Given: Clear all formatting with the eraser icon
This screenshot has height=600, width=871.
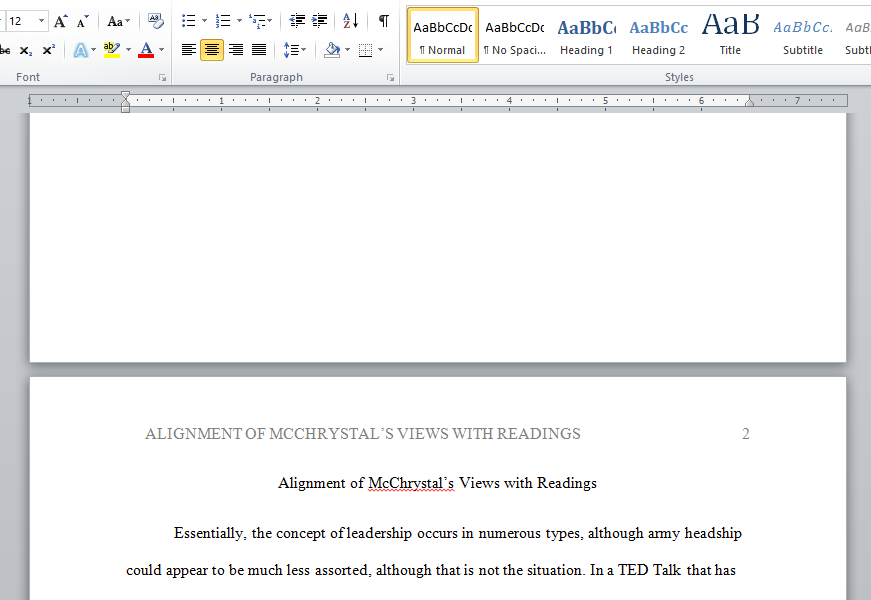Looking at the screenshot, I should coord(156,22).
